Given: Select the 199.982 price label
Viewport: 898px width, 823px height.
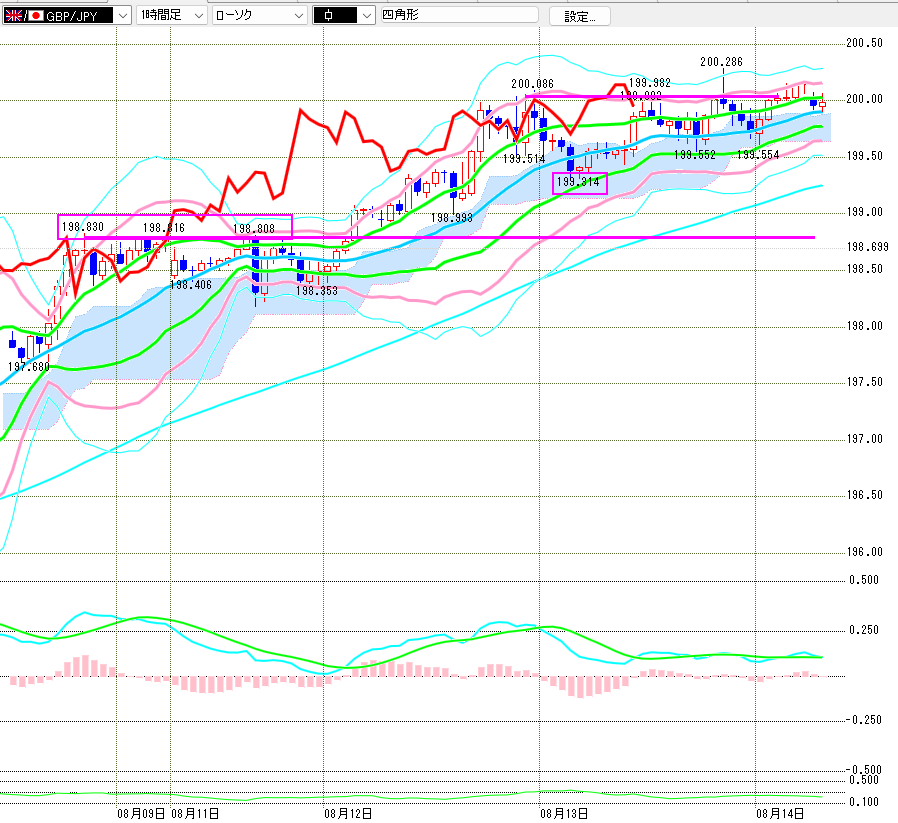Looking at the screenshot, I should (x=649, y=82).
